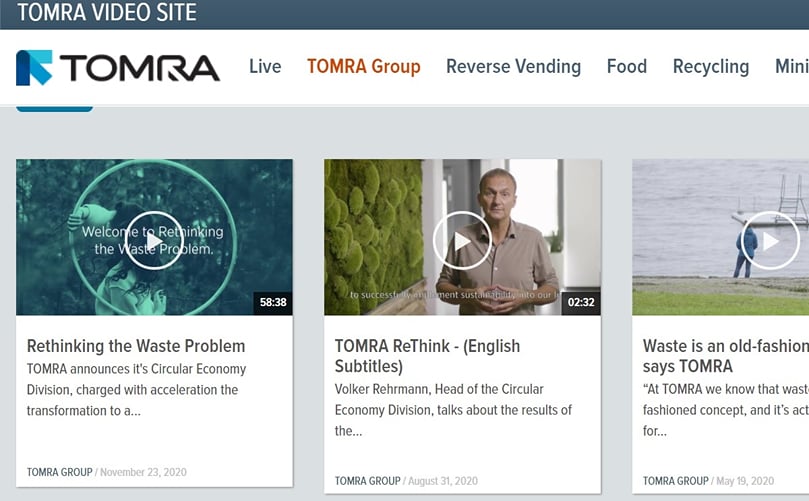Click the 58:38 duration badge
This screenshot has height=501, width=809.
pos(273,302)
